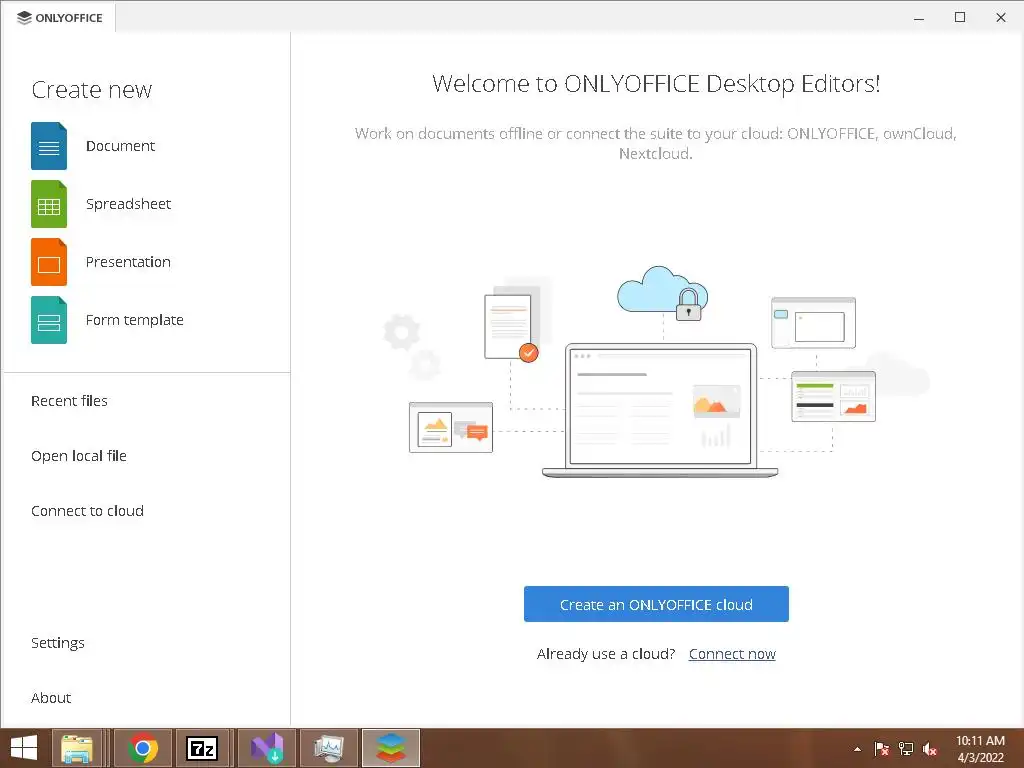Switch to the ONLYOFFICE home tab
Image resolution: width=1024 pixels, height=768 pixels.
tap(59, 18)
